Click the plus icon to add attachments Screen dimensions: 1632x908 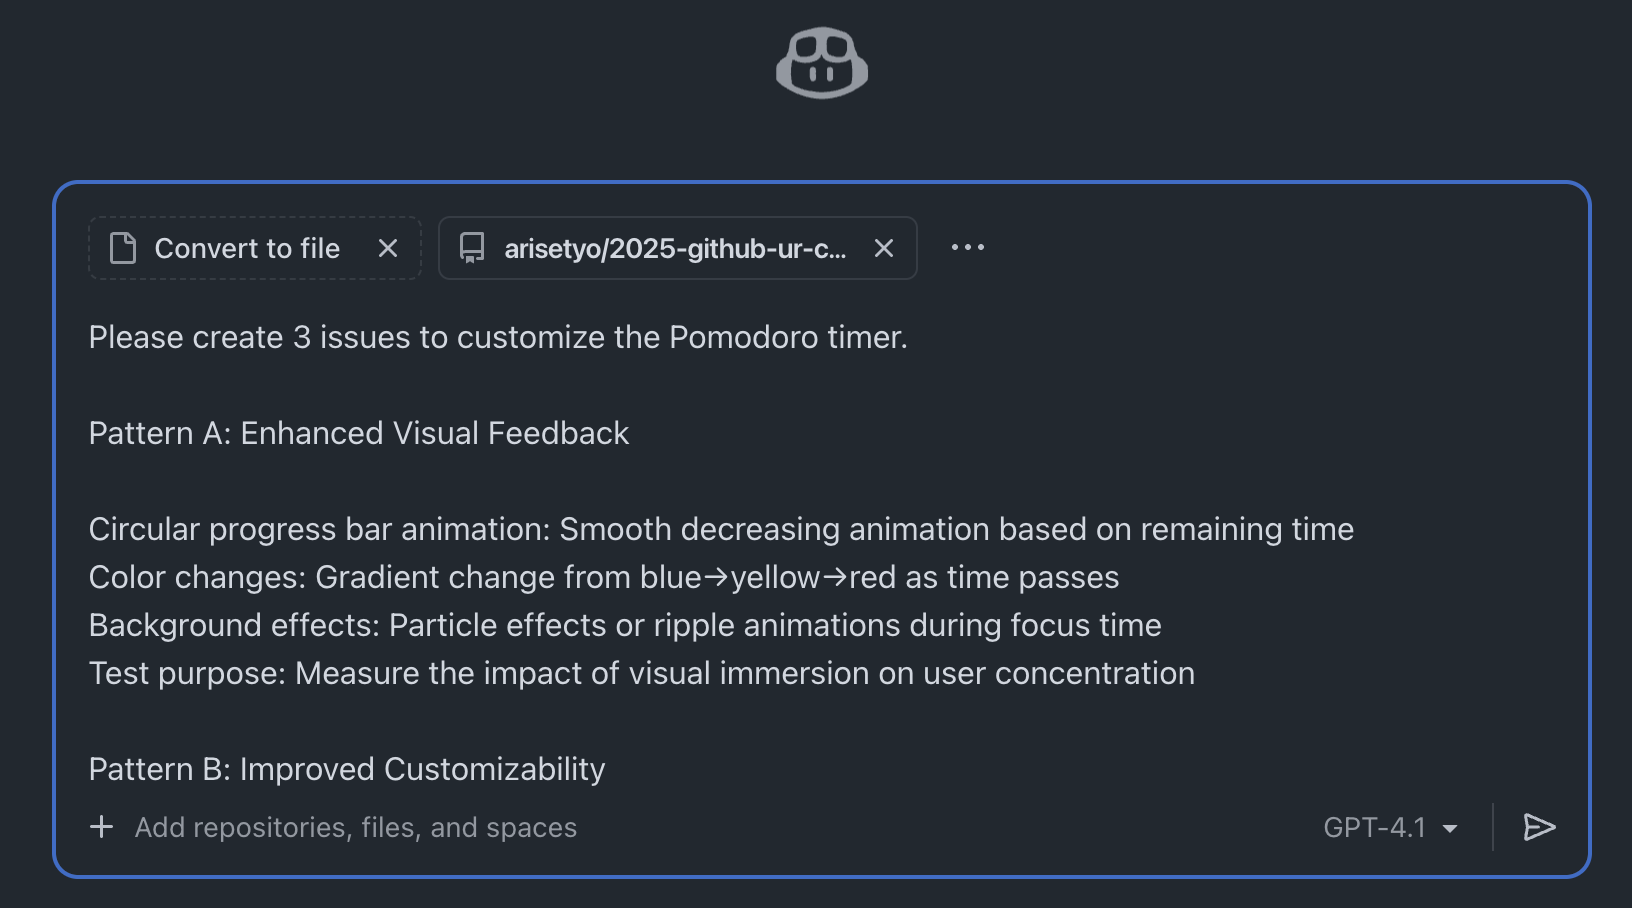(x=101, y=827)
